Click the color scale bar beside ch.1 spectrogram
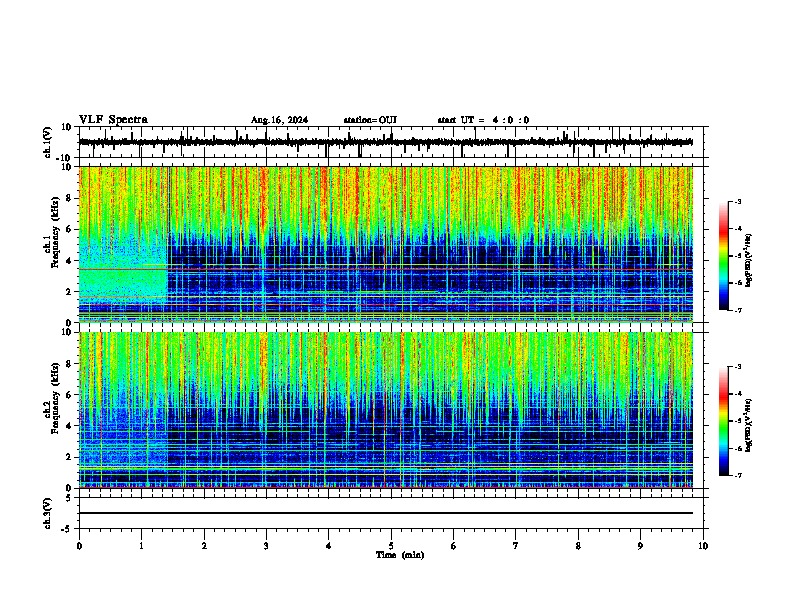Image resolution: width=792 pixels, height=612 pixels. pos(723,256)
